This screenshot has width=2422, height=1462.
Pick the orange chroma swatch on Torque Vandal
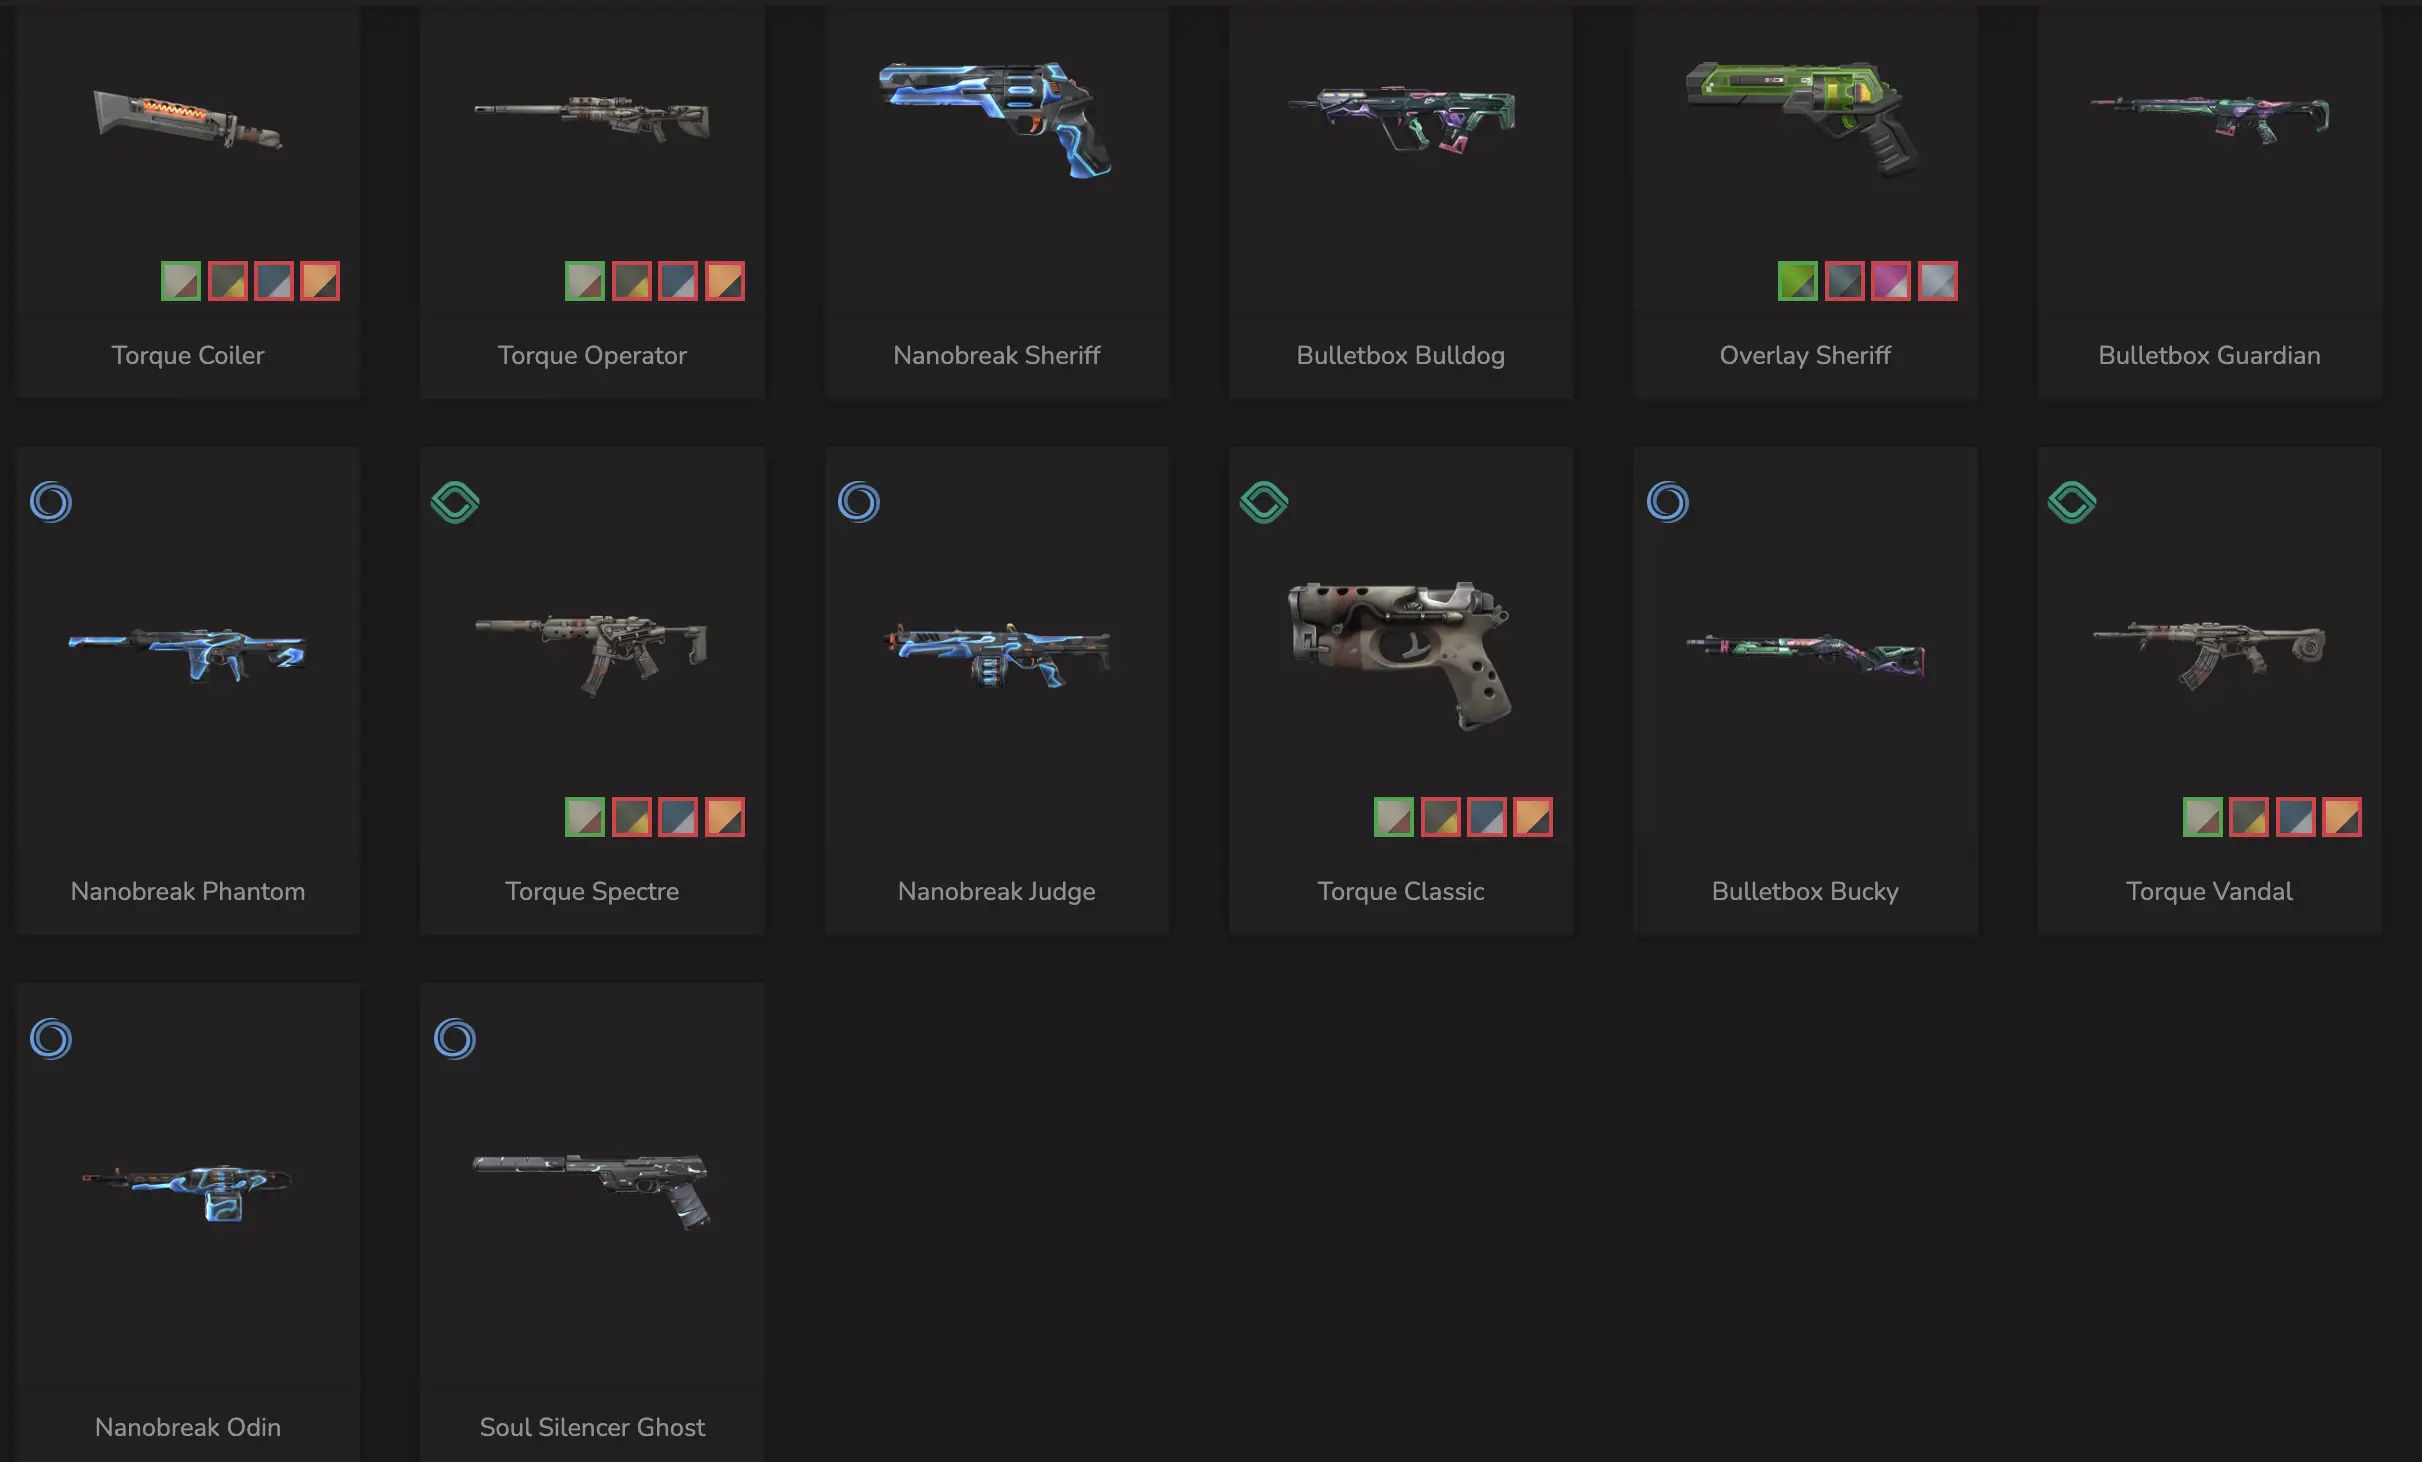(2342, 817)
